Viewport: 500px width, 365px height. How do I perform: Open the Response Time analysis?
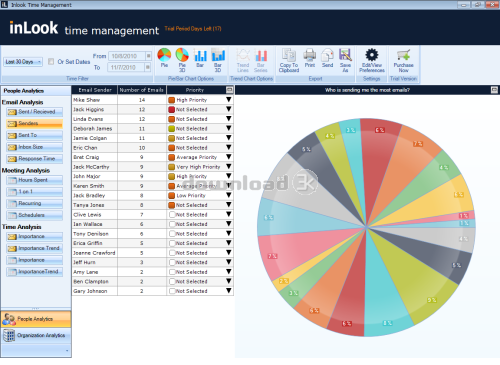34,159
